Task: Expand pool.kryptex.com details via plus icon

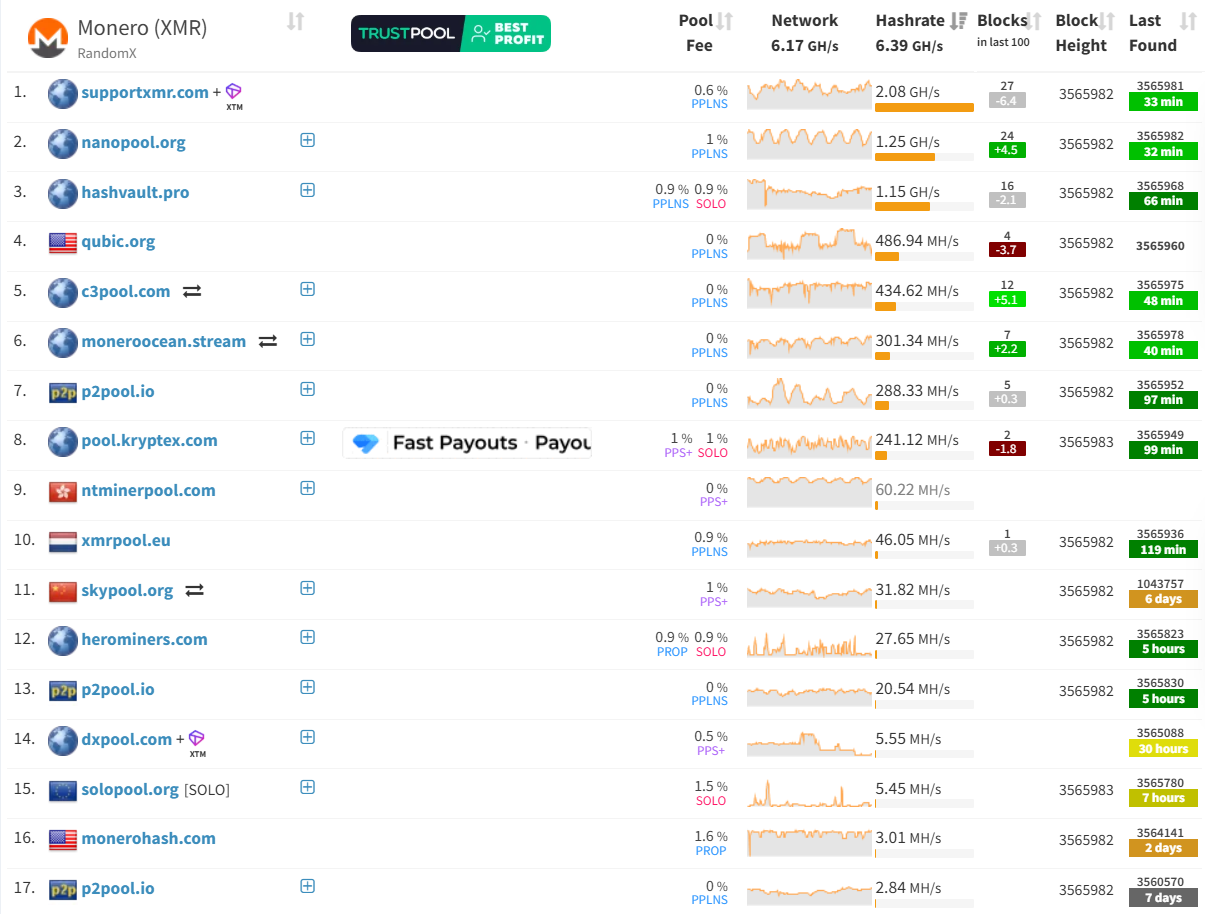Action: (x=308, y=438)
